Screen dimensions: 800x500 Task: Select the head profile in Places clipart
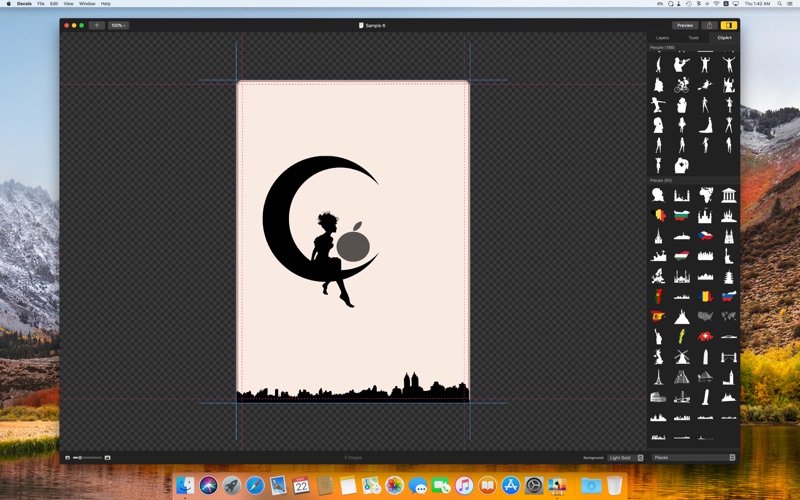click(658, 195)
